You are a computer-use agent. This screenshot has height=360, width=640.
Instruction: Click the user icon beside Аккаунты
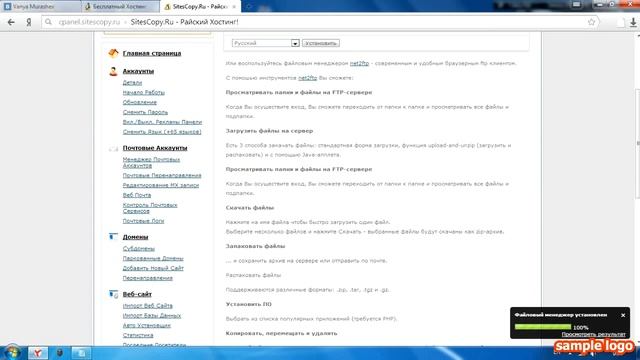pos(113,71)
